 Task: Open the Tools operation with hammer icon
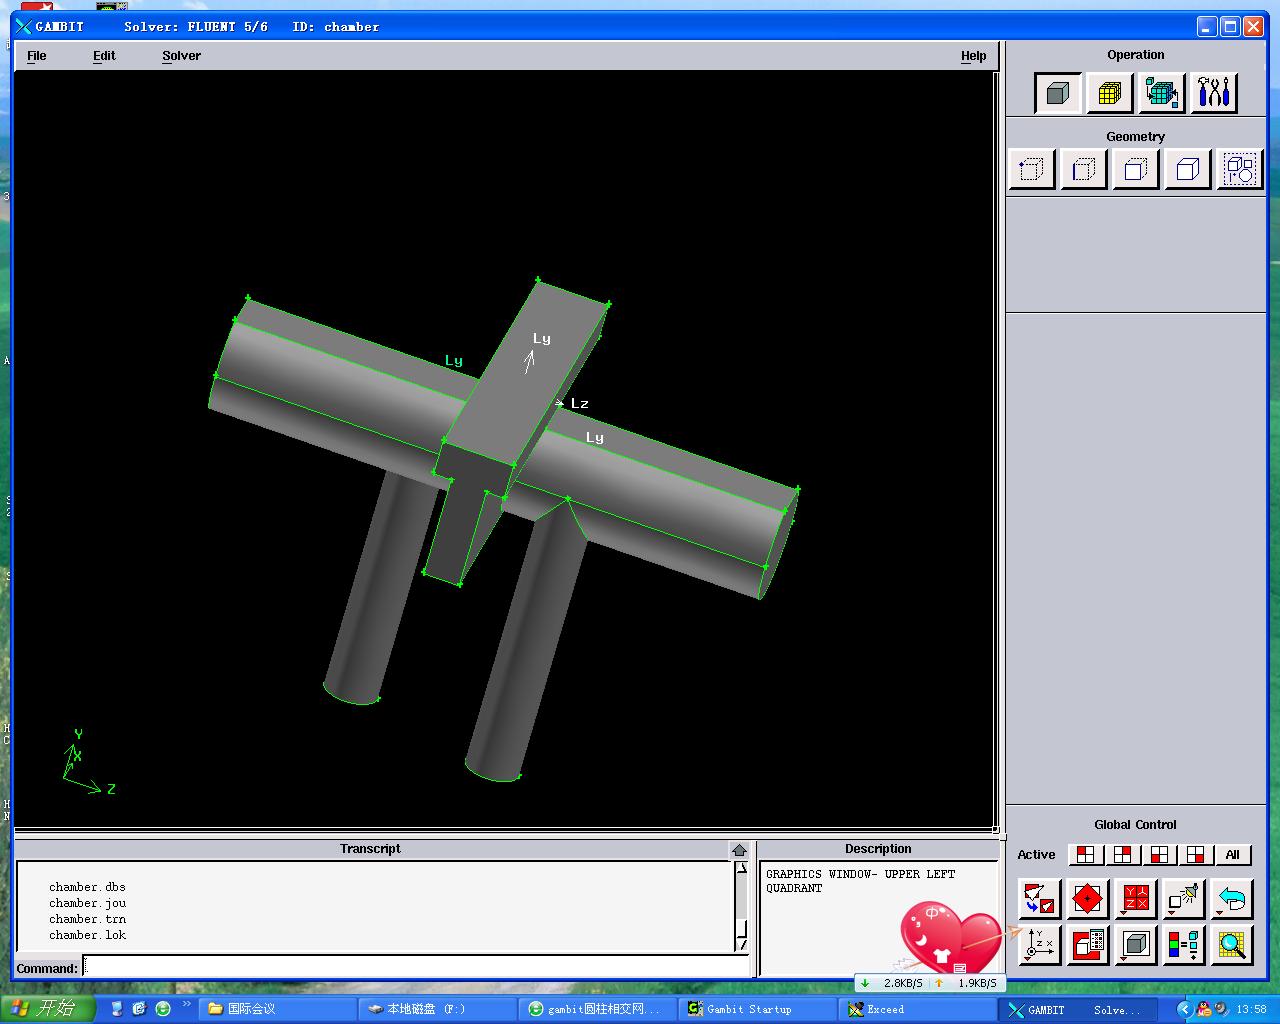click(1213, 93)
